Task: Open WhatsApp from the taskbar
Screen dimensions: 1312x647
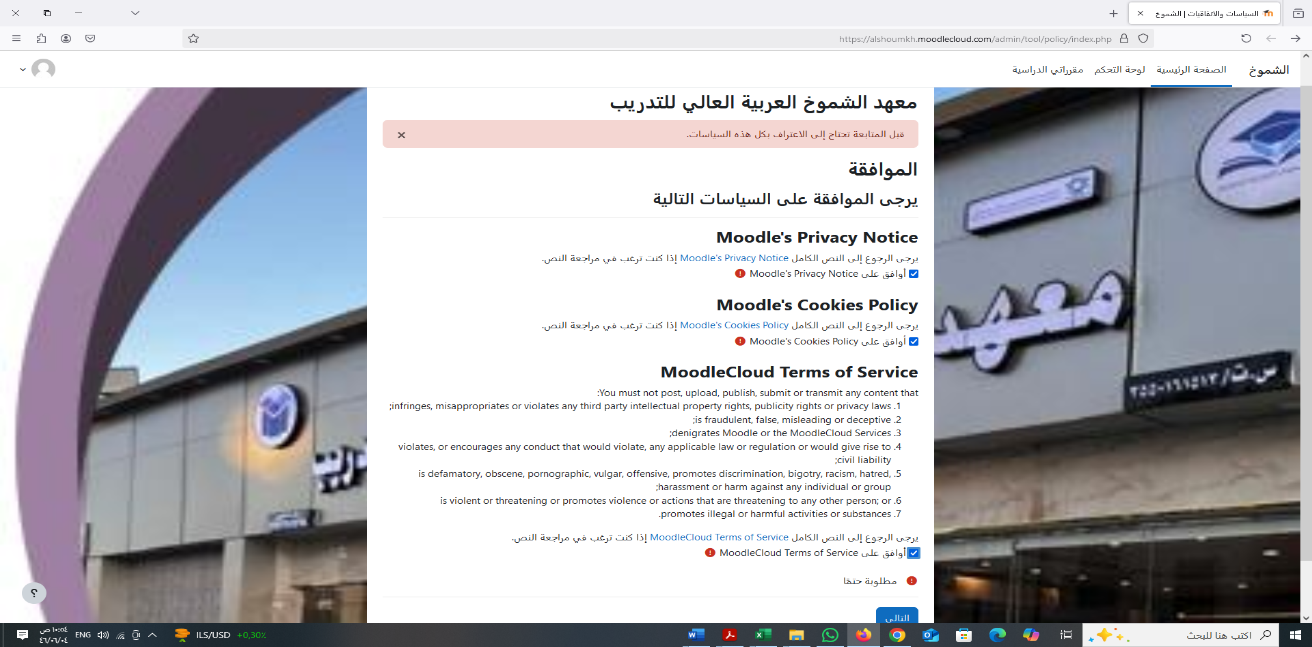Action: 830,635
